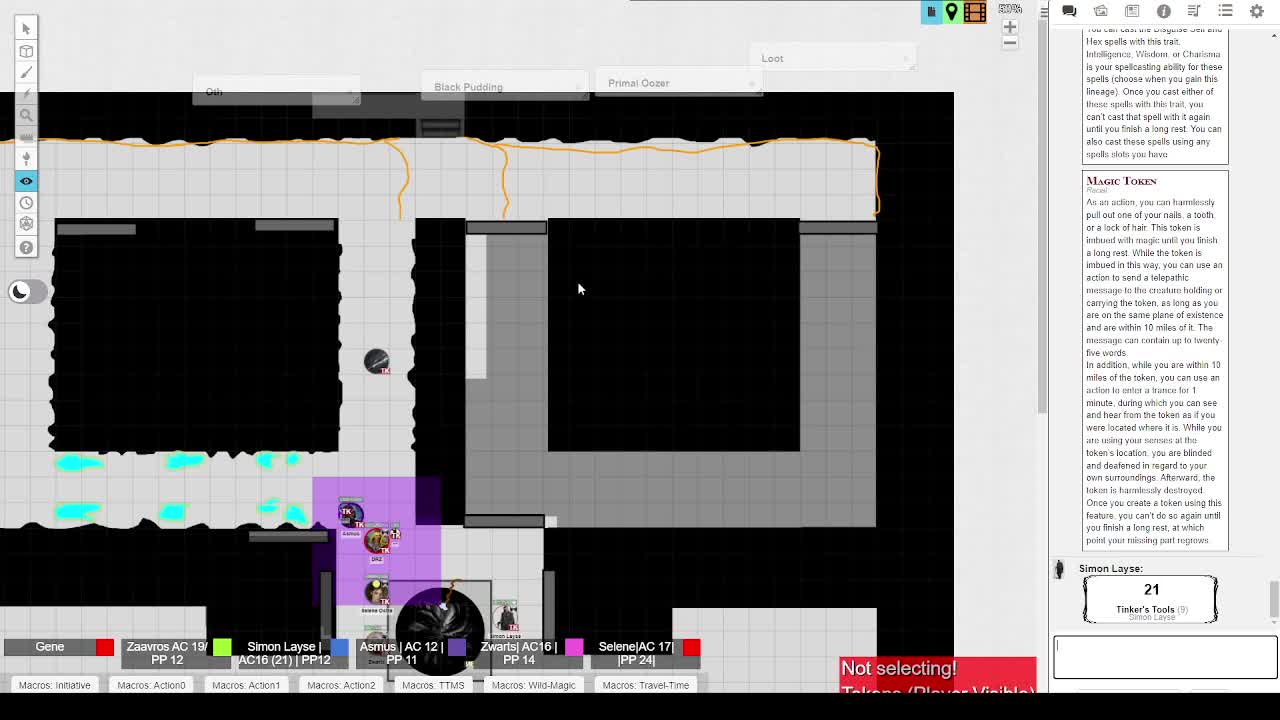This screenshot has width=1280, height=720.
Task: Click the blue page icon in top toolbar
Action: [x=931, y=12]
